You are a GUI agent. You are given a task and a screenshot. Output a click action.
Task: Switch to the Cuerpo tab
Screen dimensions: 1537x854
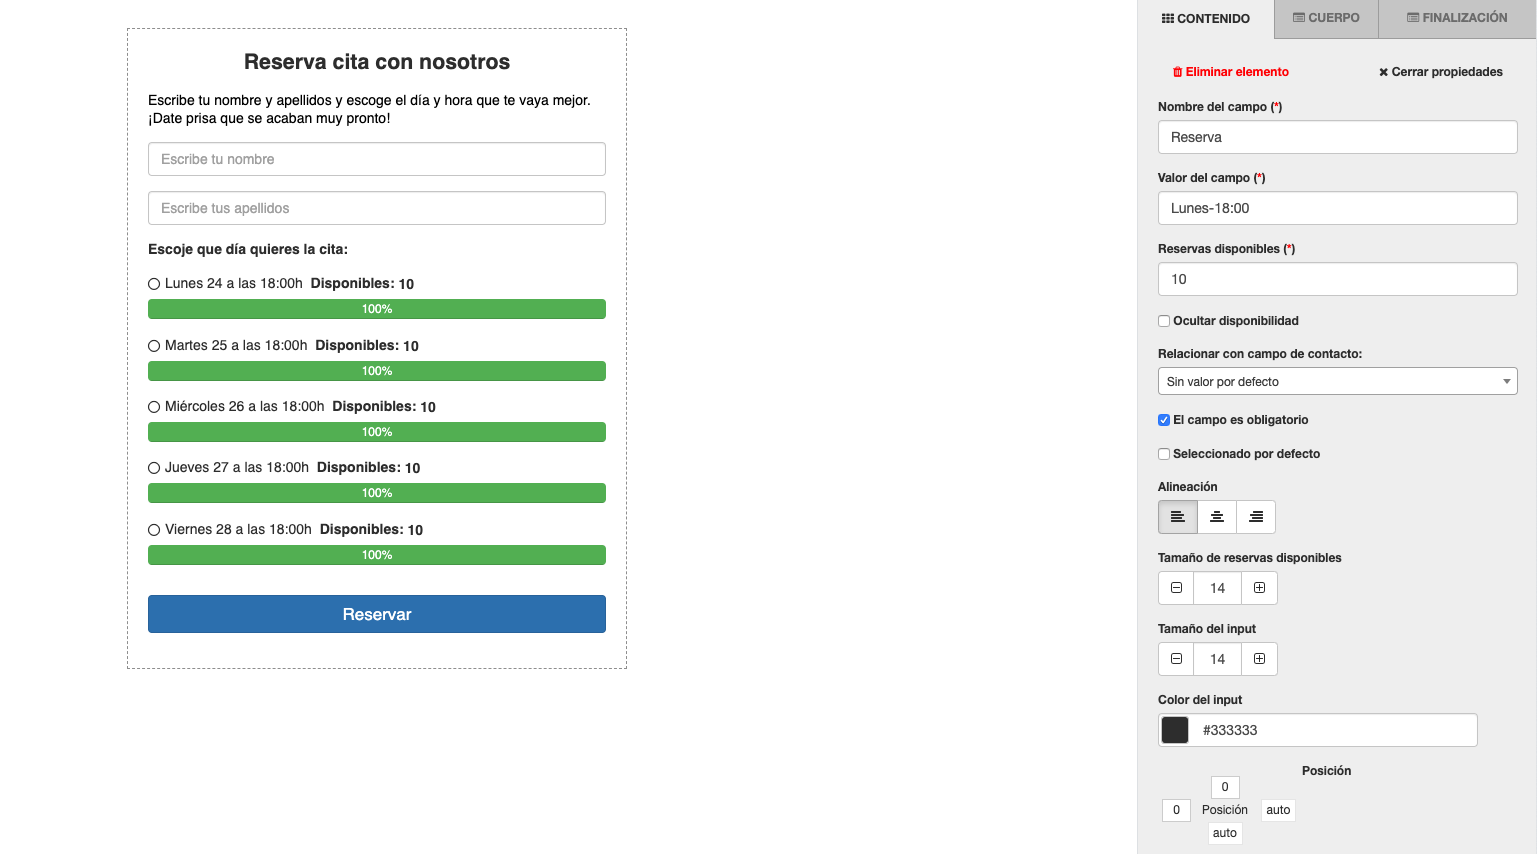(x=1326, y=18)
